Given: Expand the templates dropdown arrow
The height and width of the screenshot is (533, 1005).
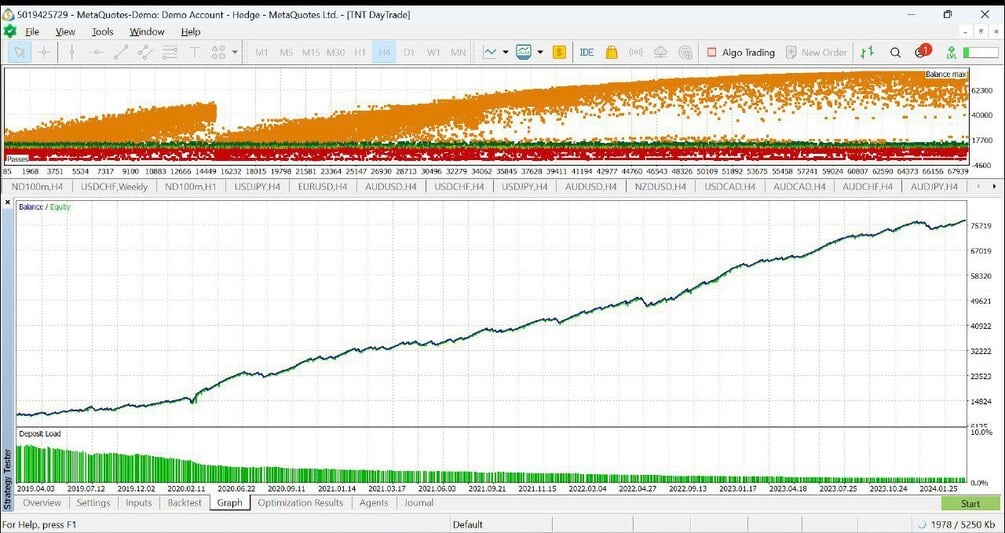Looking at the screenshot, I should (540, 53).
